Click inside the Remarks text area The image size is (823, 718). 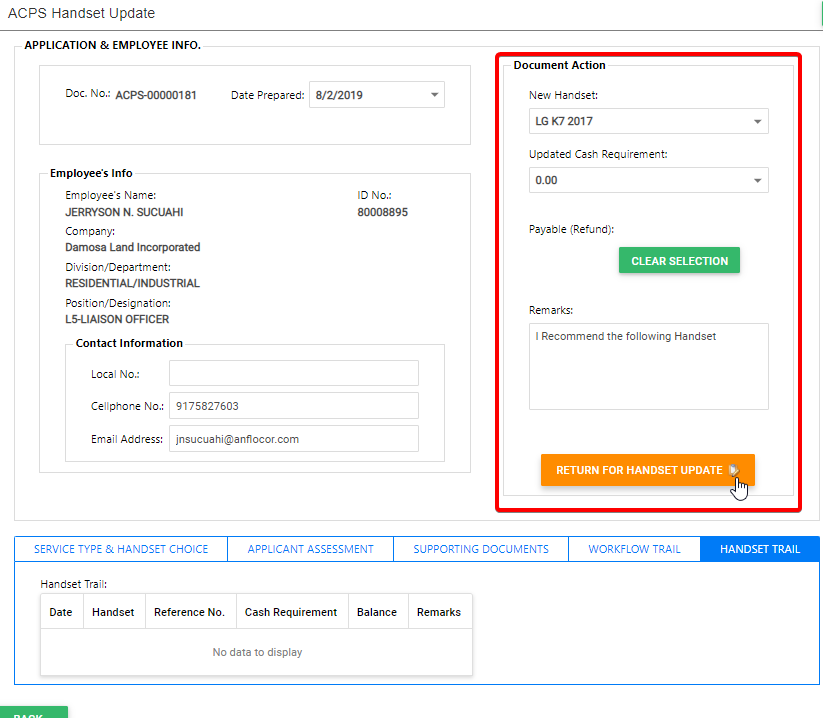pos(648,366)
